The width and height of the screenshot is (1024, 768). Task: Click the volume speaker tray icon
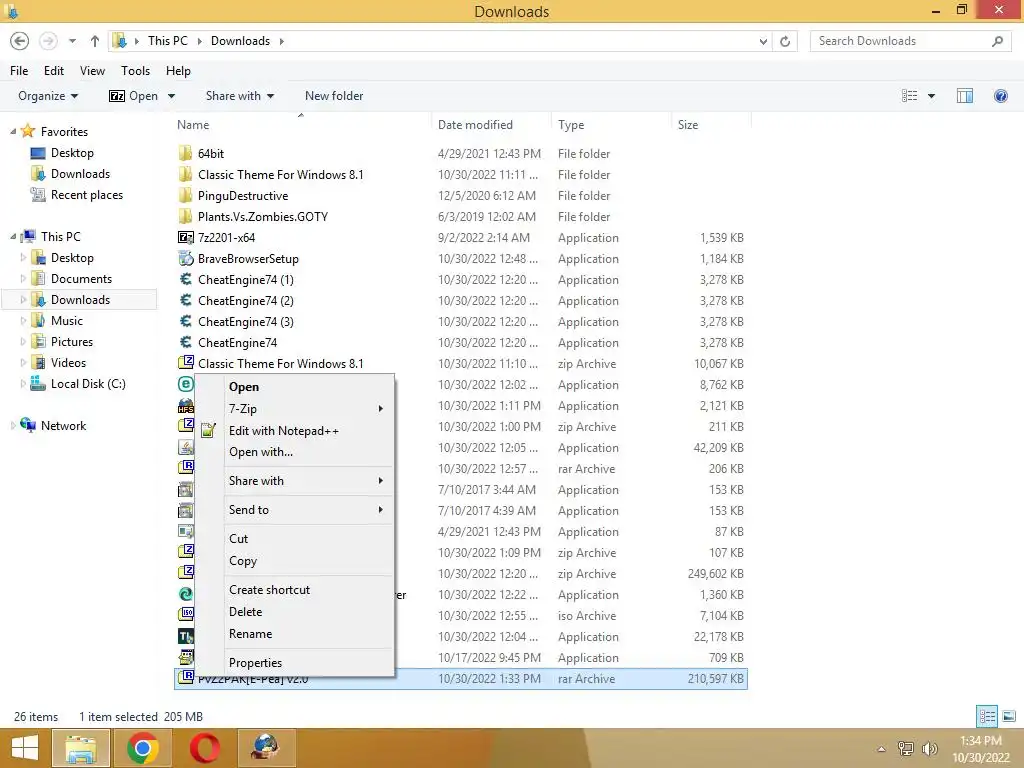(930, 748)
